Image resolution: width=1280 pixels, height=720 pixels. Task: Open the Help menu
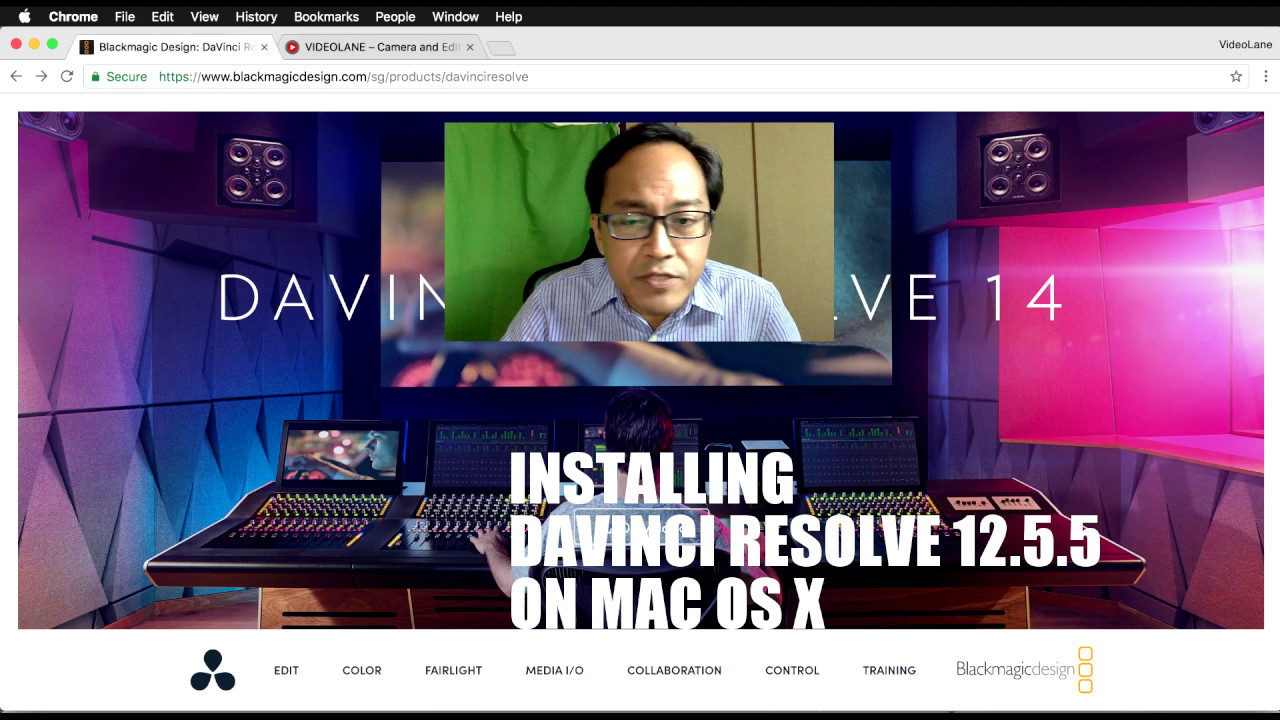coord(509,17)
